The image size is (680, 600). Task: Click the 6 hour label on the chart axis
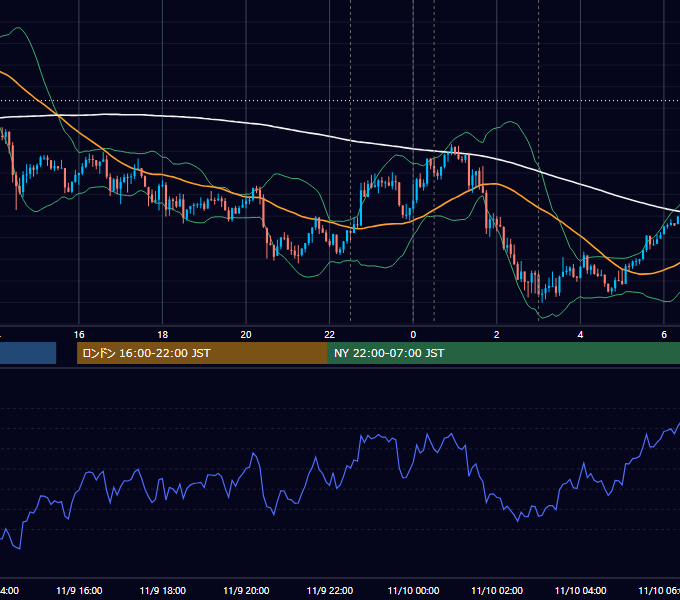(664, 335)
